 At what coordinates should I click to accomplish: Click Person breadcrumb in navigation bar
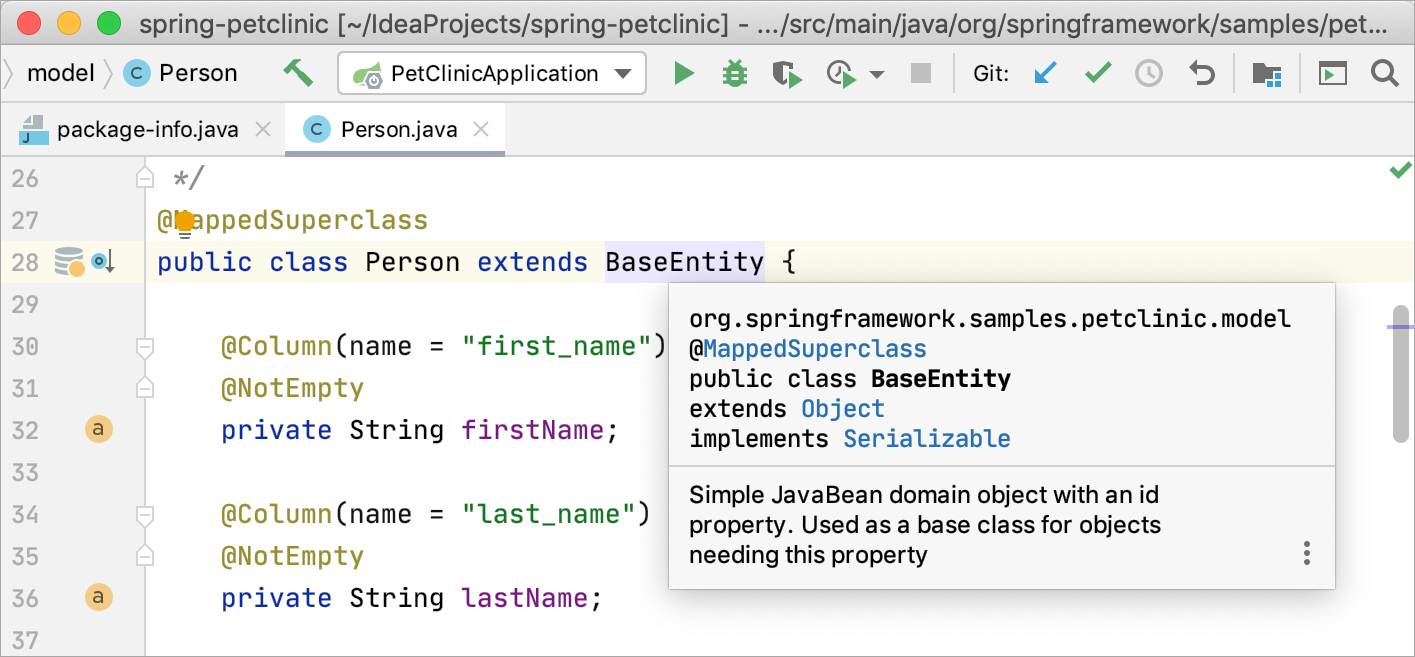pos(181,73)
